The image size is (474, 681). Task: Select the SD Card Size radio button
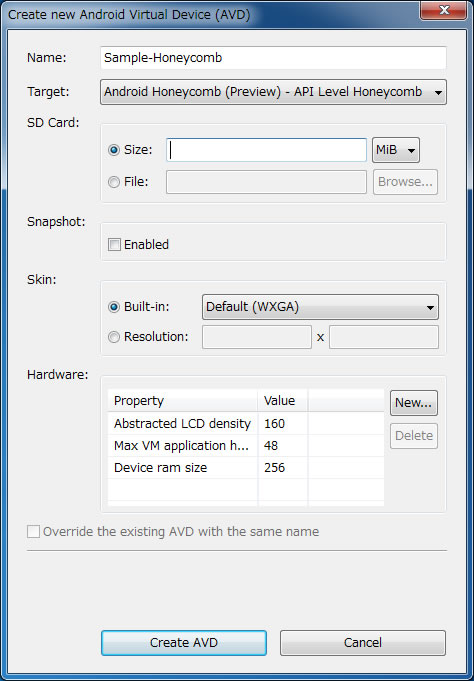114,150
